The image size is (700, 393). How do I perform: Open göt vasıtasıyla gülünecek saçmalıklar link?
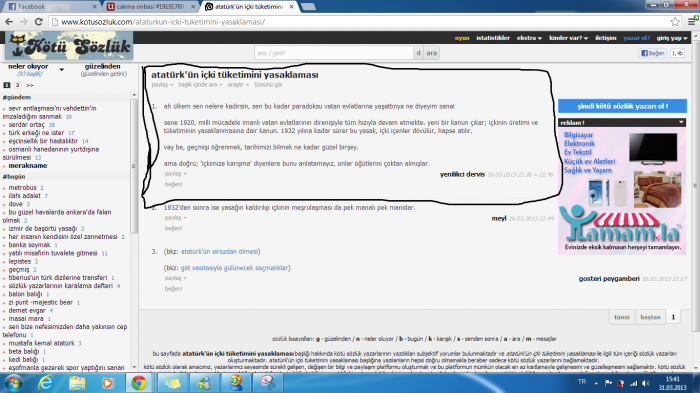point(234,268)
